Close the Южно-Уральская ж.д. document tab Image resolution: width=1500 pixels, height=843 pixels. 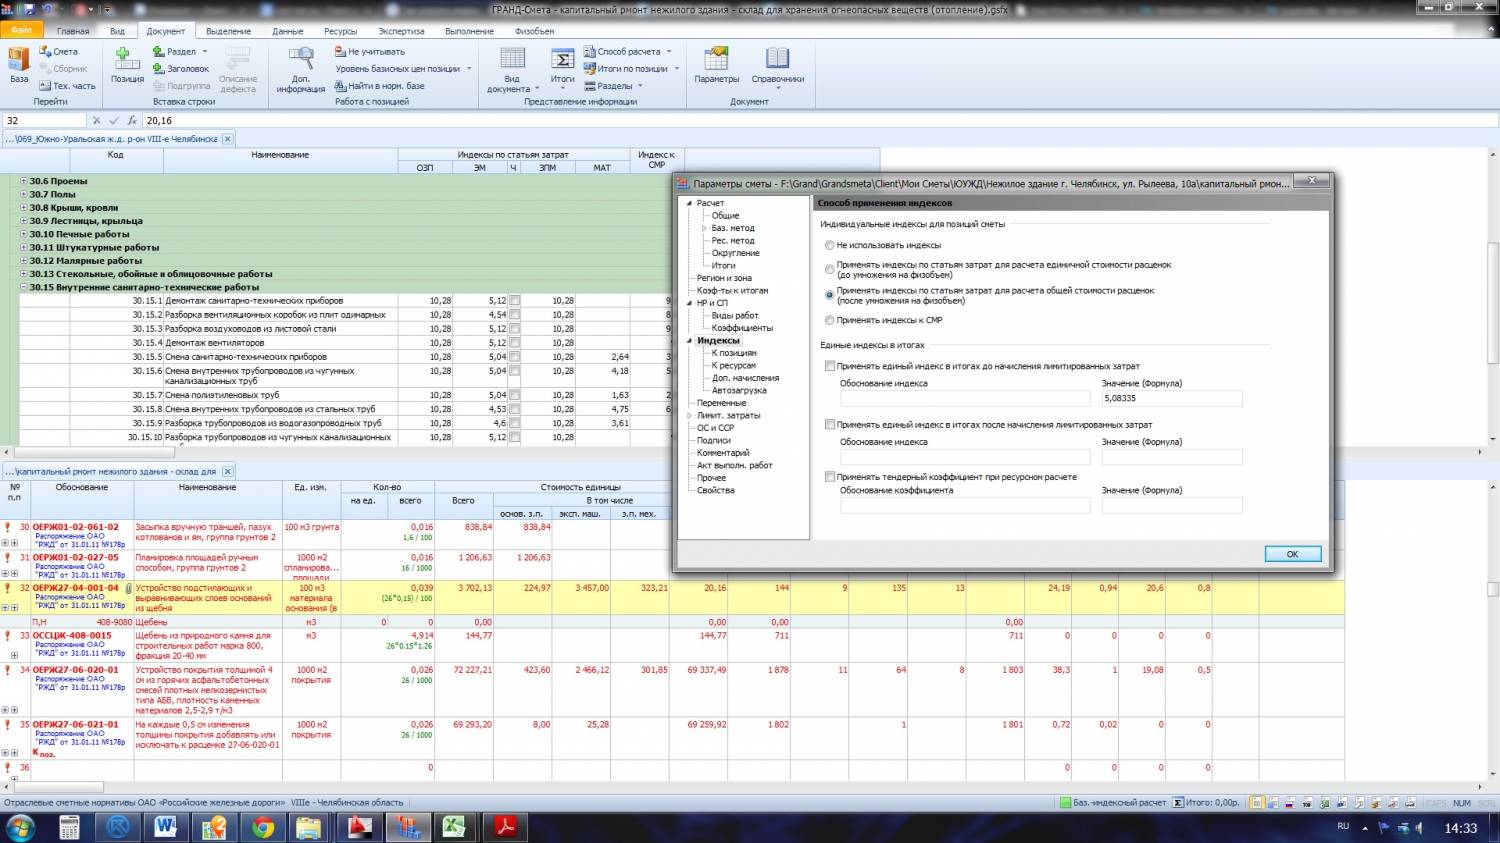[x=227, y=139]
